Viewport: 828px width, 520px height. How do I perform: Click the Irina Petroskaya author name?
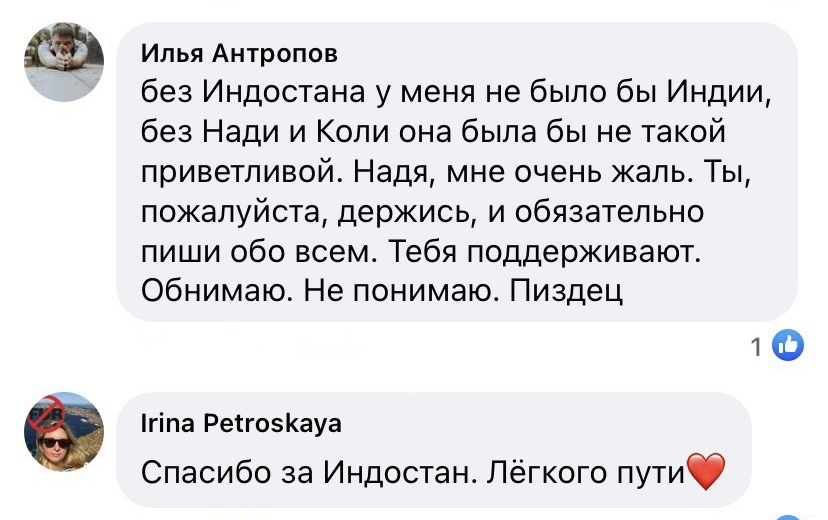tap(241, 423)
